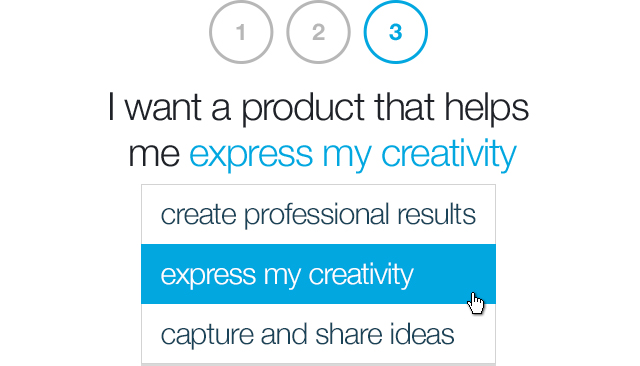Set answer to 'create professional results'
Viewport: 640px width, 366px height.
point(318,214)
